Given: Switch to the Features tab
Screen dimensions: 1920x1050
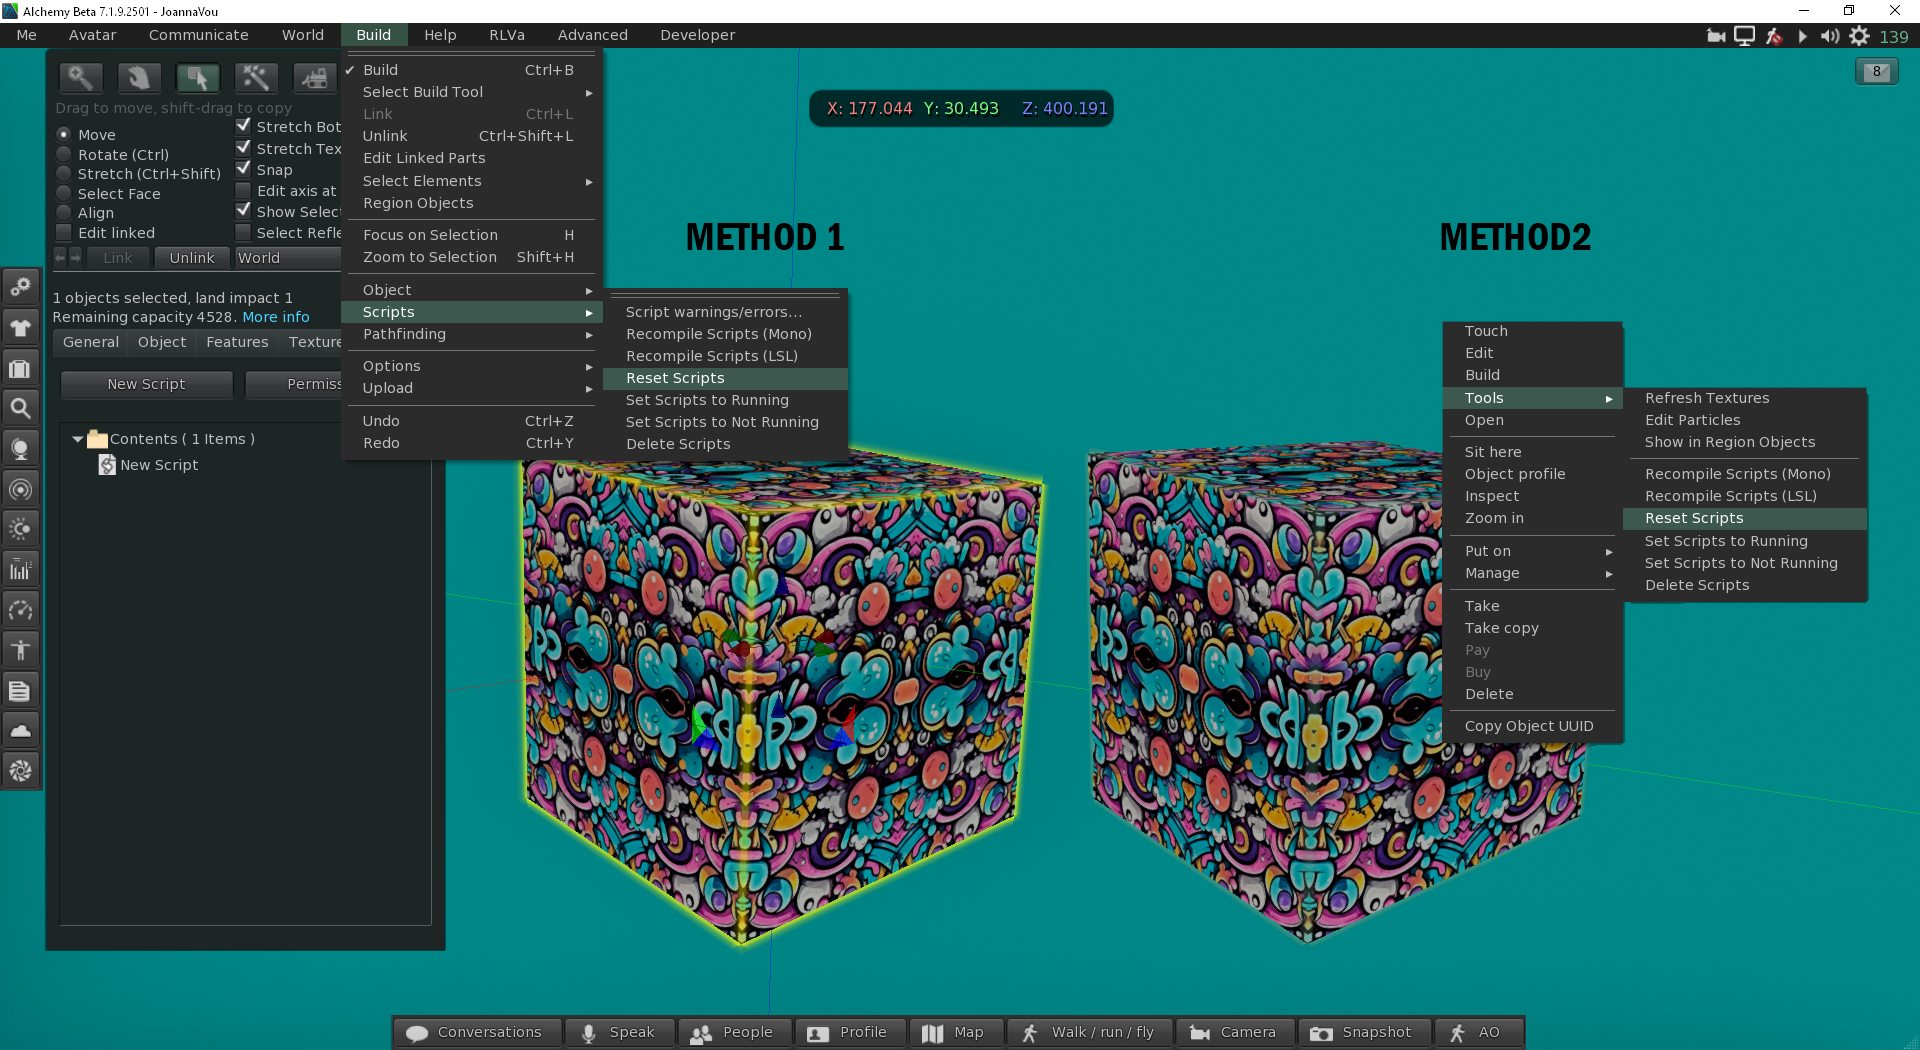Looking at the screenshot, I should (237, 342).
